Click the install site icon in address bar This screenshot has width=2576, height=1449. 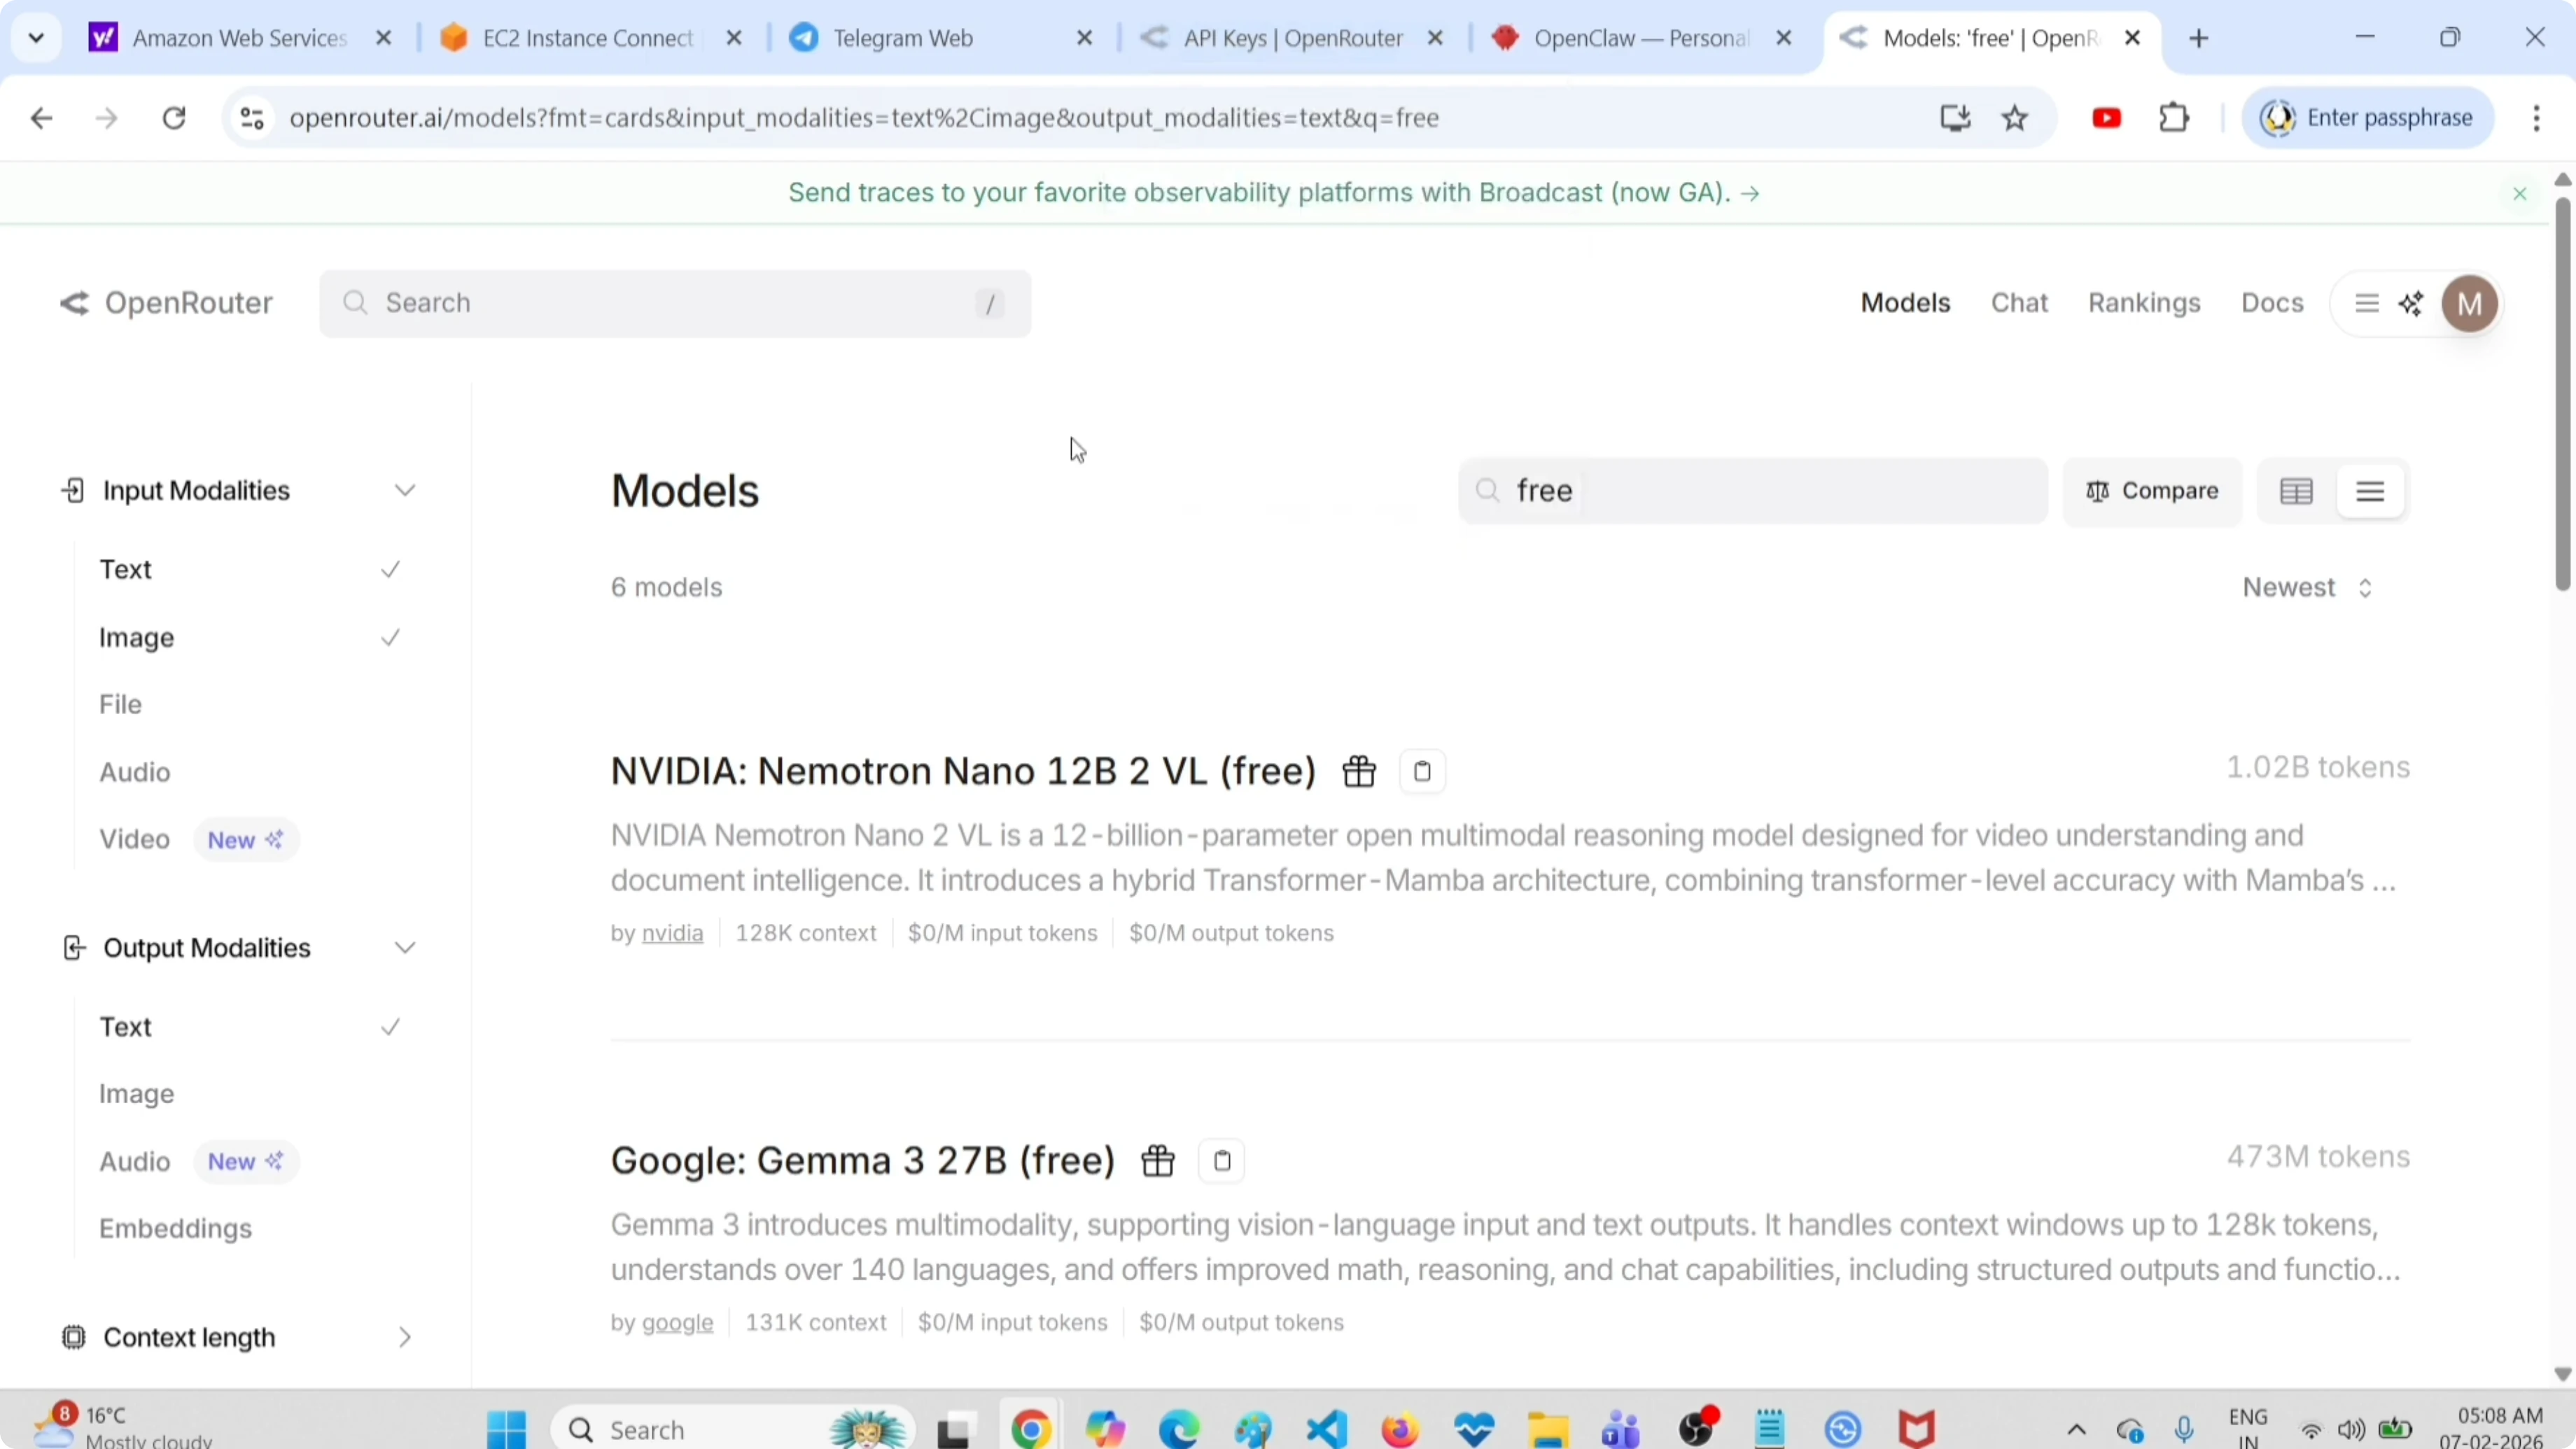coord(1954,117)
